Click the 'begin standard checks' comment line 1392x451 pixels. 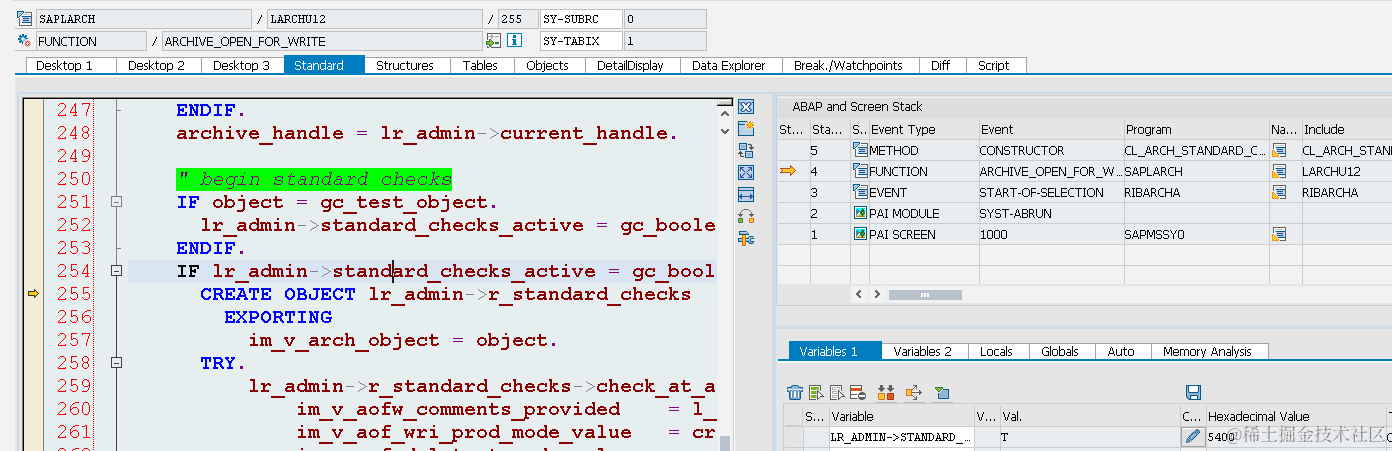click(314, 179)
